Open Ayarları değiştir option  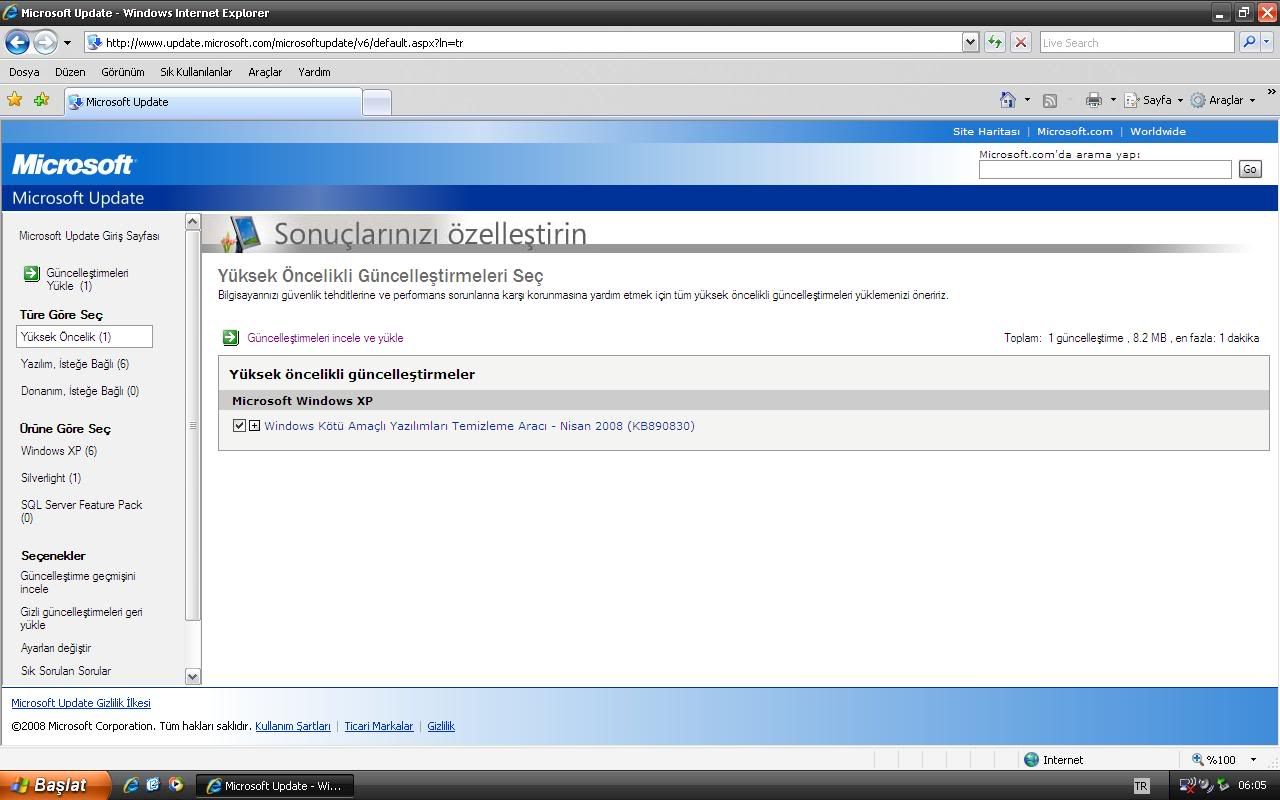(x=56, y=648)
